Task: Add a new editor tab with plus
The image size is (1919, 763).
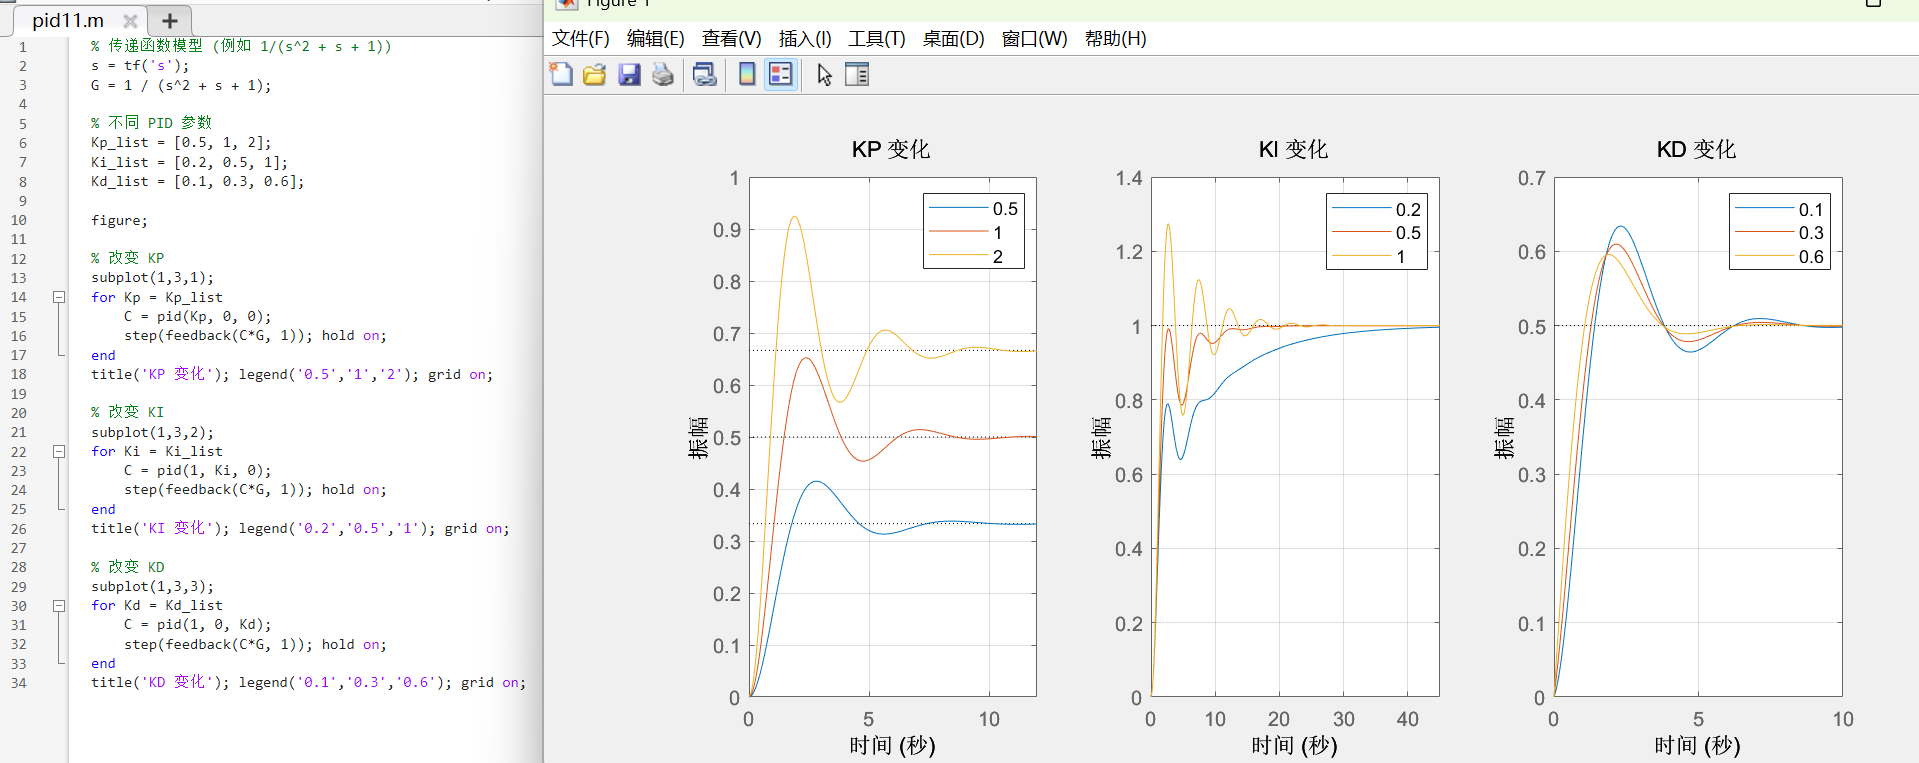Action: click(x=170, y=20)
